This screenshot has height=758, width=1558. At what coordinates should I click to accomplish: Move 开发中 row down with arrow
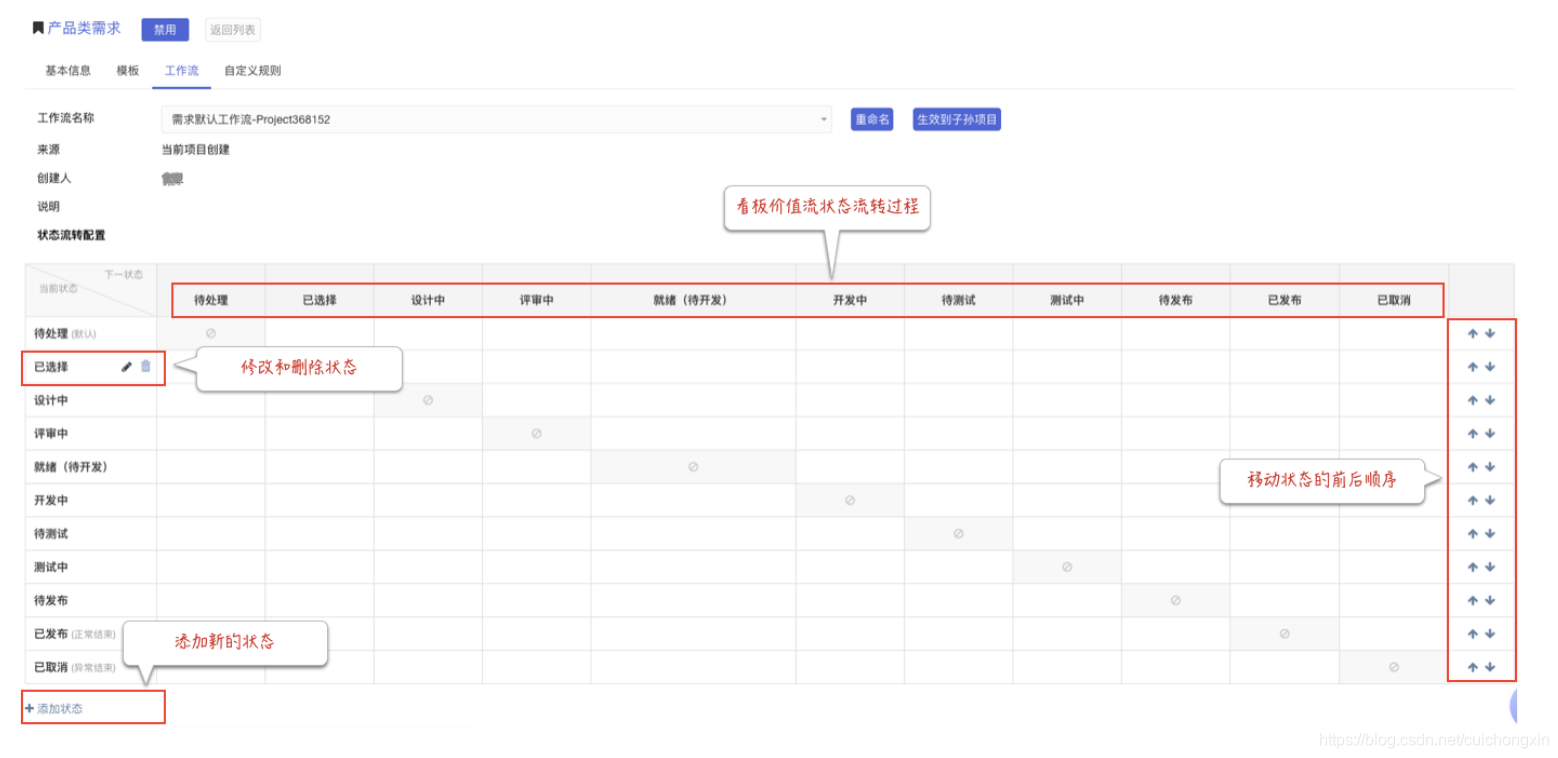pyautogui.click(x=1490, y=500)
